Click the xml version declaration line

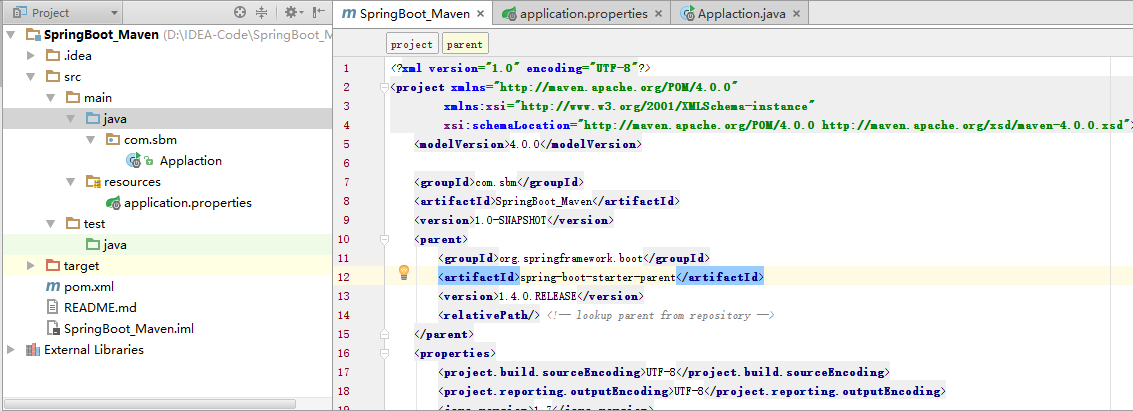click(521, 68)
